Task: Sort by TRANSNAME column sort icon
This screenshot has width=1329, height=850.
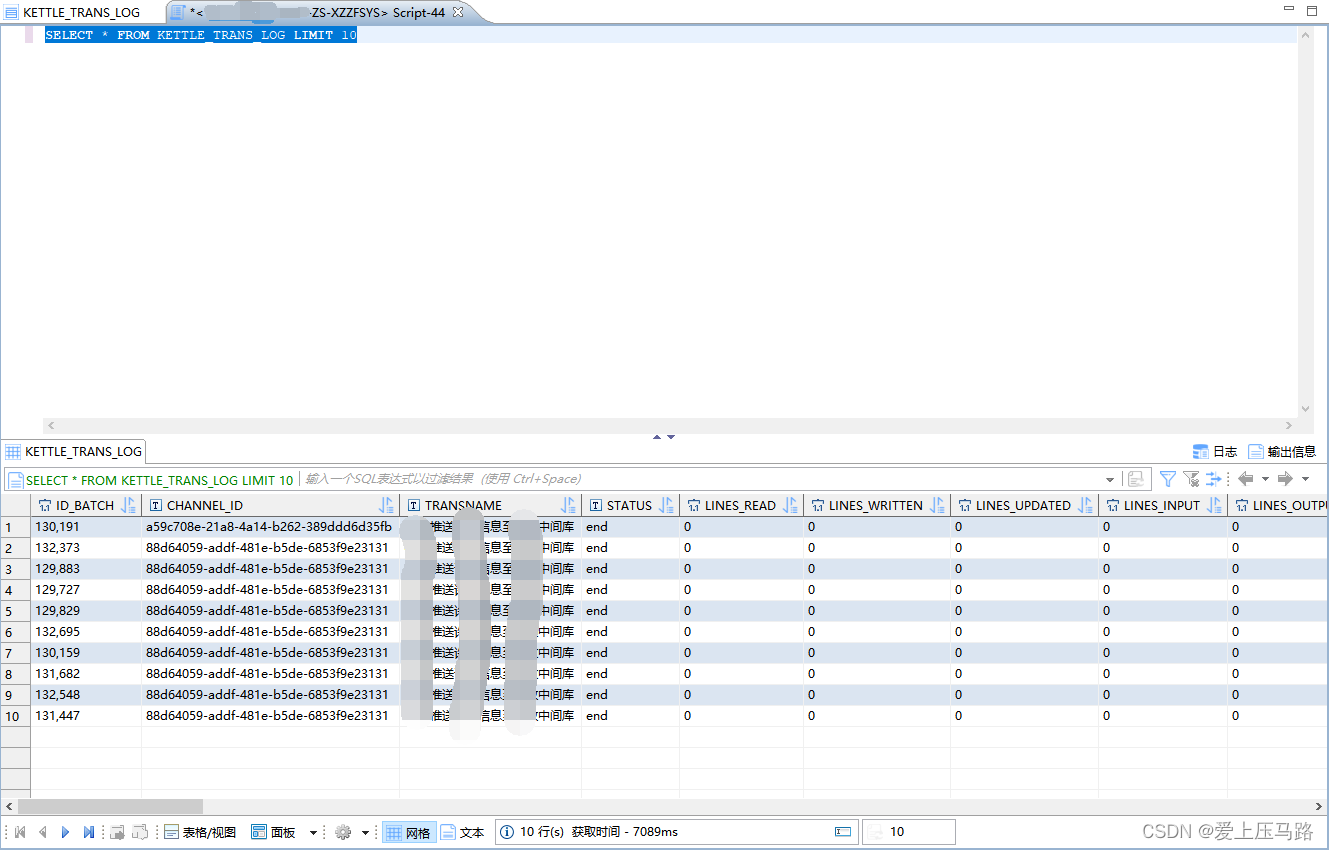Action: coord(568,505)
